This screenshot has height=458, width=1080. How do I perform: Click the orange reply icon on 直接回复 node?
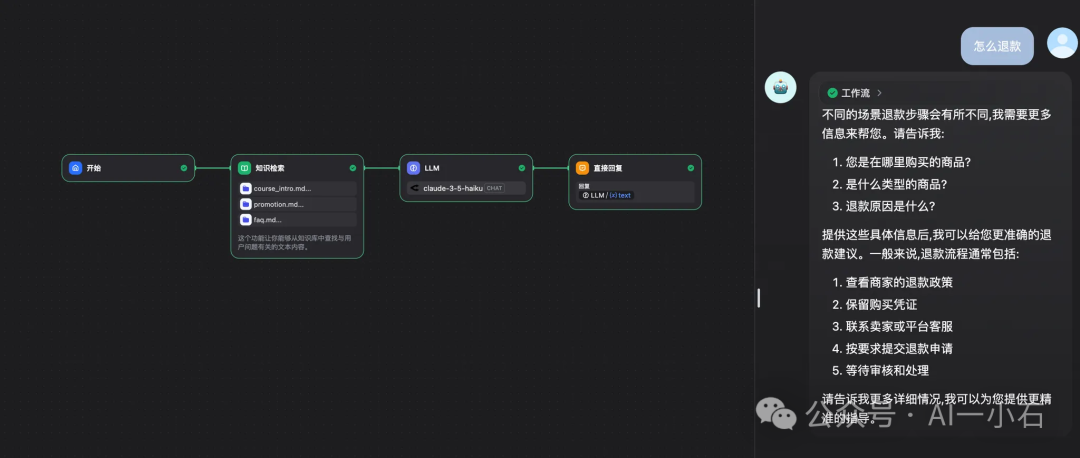click(582, 168)
